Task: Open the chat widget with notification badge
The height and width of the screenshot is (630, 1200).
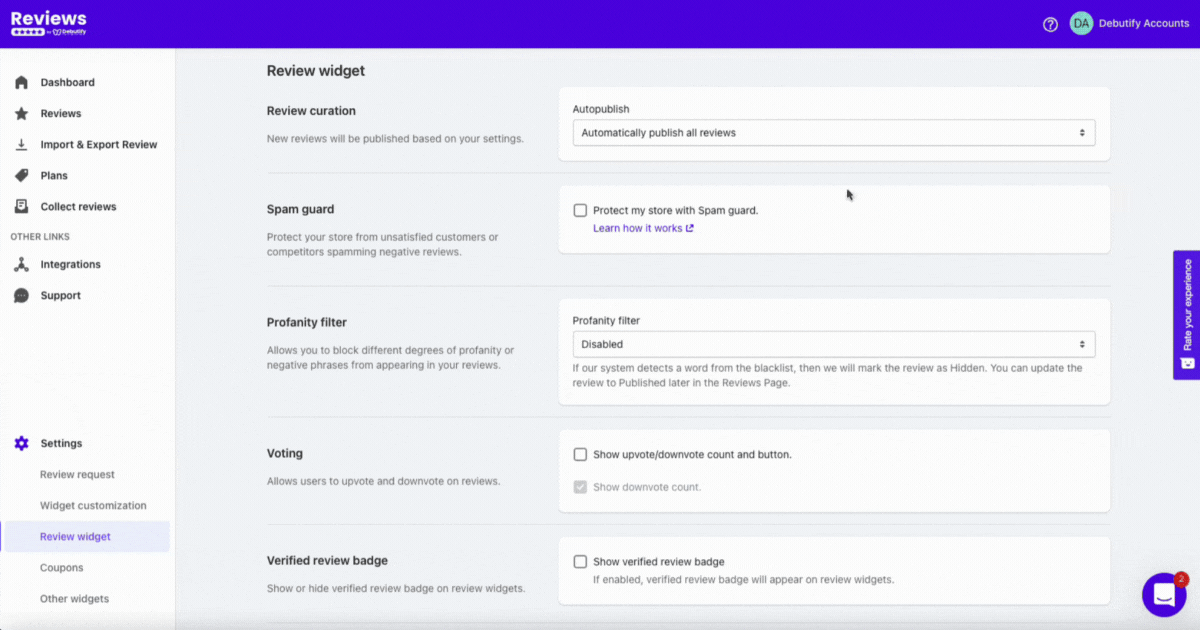Action: (x=1165, y=595)
